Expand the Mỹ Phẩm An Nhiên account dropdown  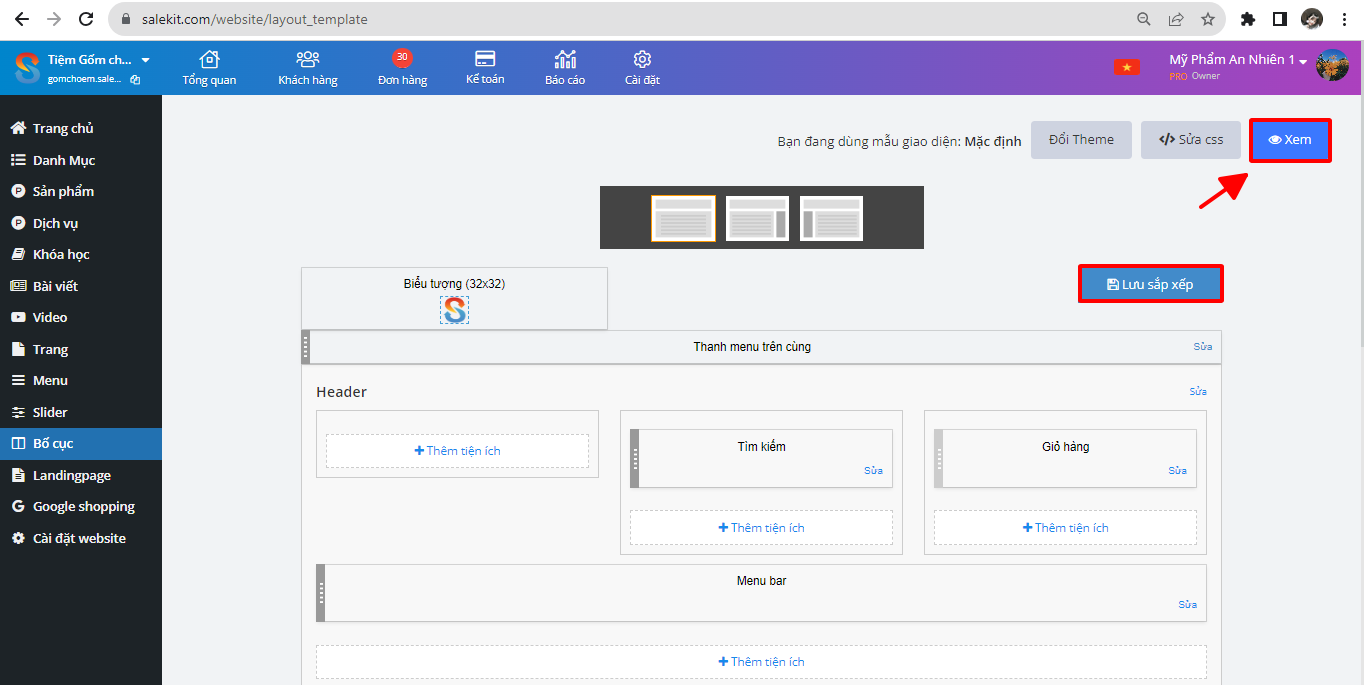[1303, 61]
